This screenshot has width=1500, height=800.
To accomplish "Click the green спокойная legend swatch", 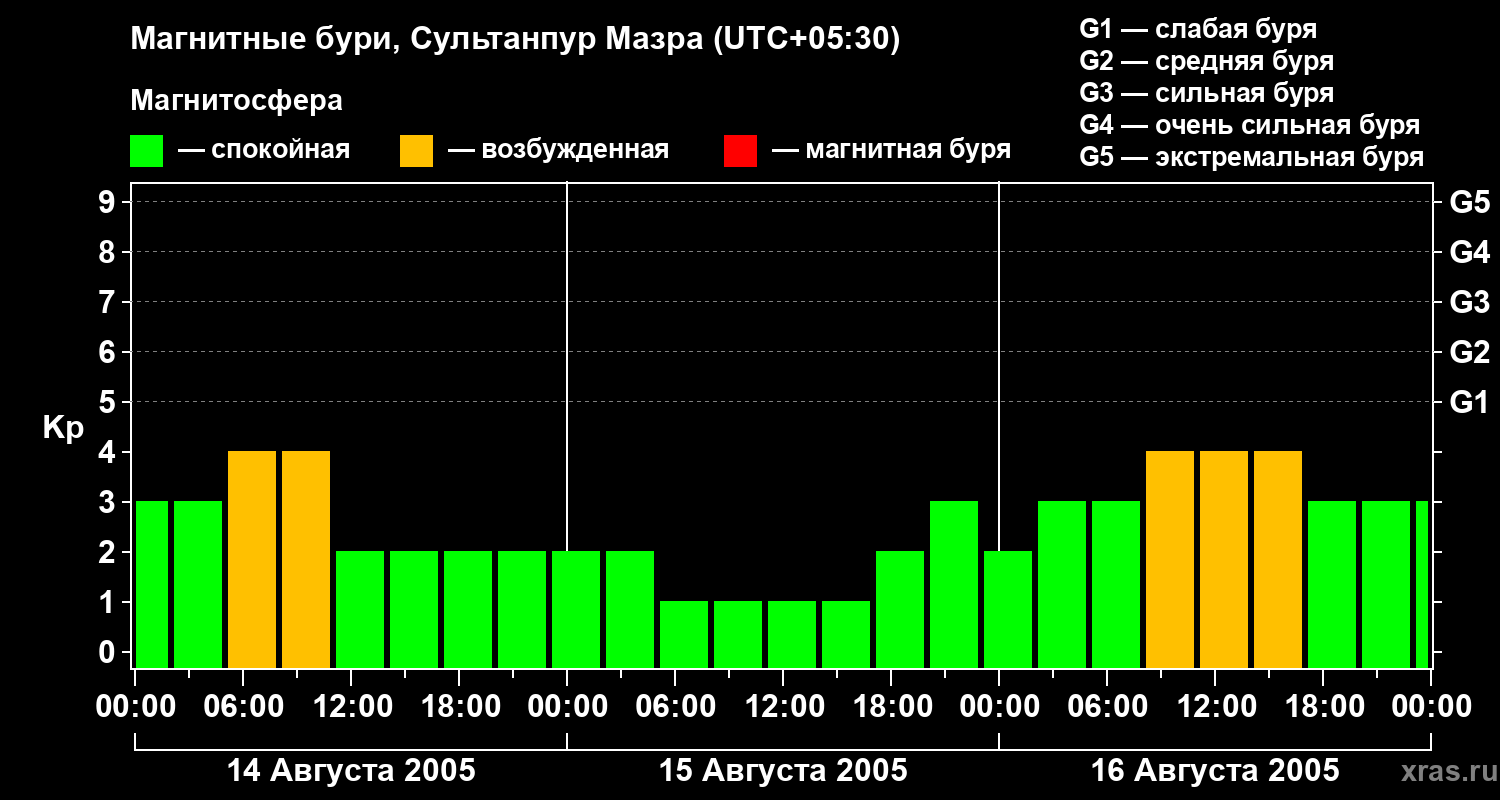I will 146,151.
